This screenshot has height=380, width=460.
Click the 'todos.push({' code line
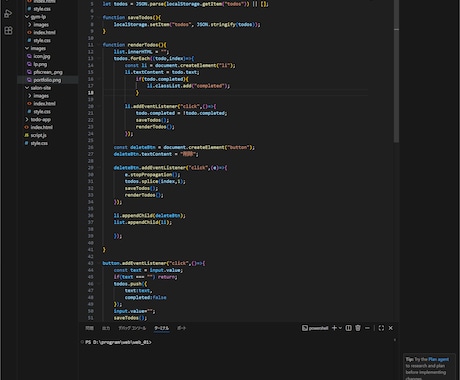(x=130, y=284)
